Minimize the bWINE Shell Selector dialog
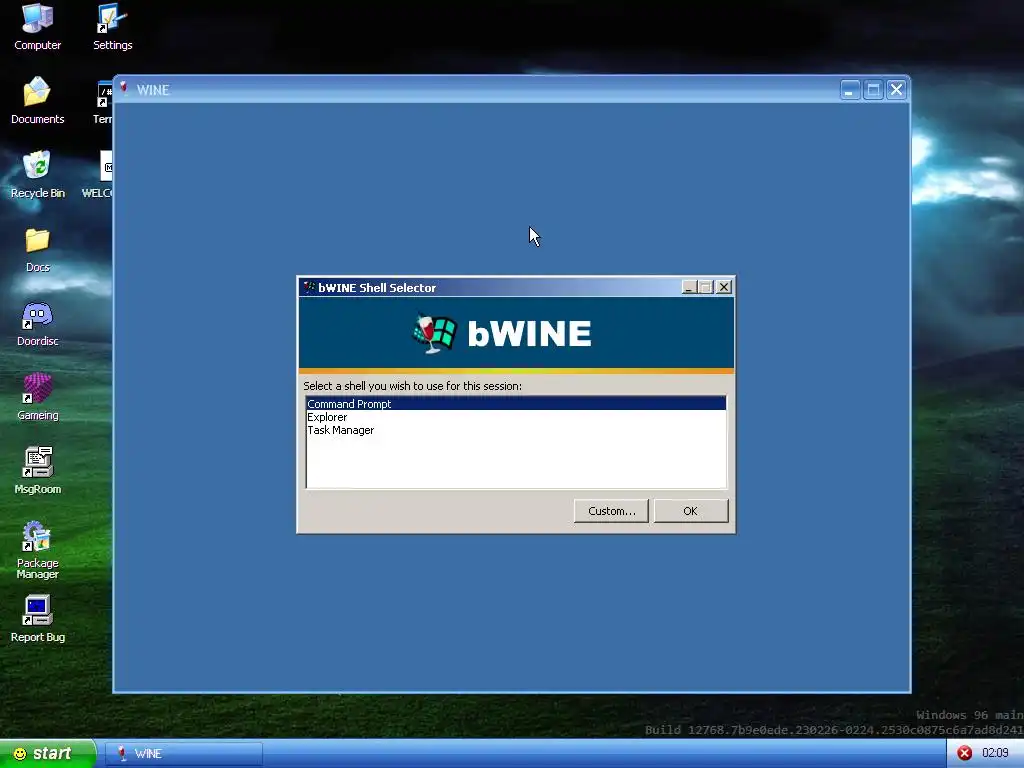The image size is (1024, 768). [689, 287]
